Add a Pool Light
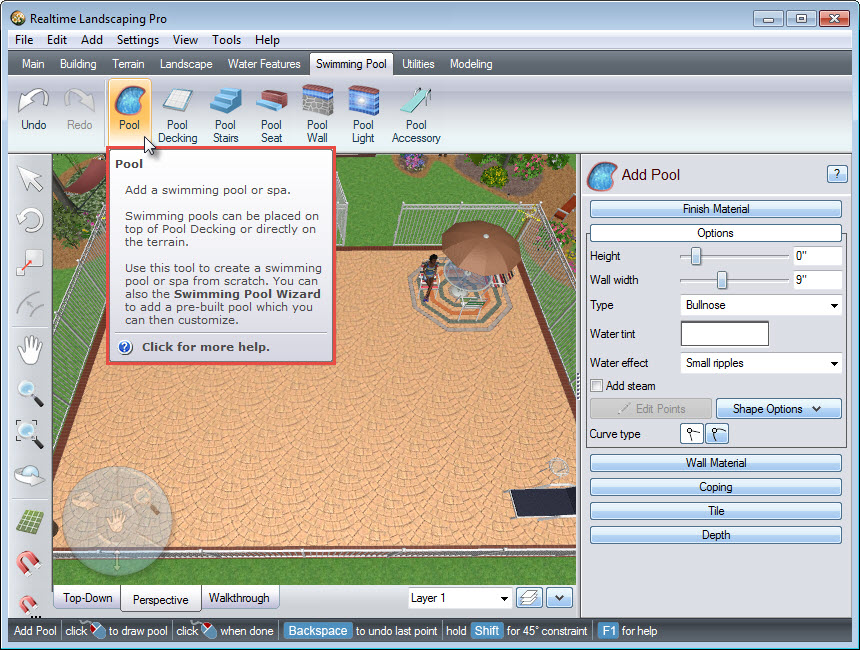Screen dimensions: 860x650 [363, 114]
